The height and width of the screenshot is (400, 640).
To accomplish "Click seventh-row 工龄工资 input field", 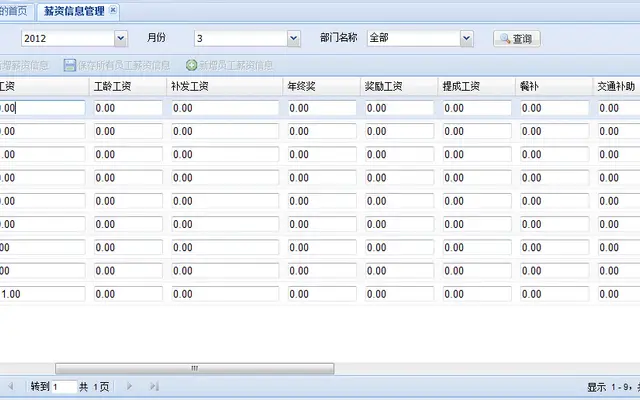I will coord(128,248).
